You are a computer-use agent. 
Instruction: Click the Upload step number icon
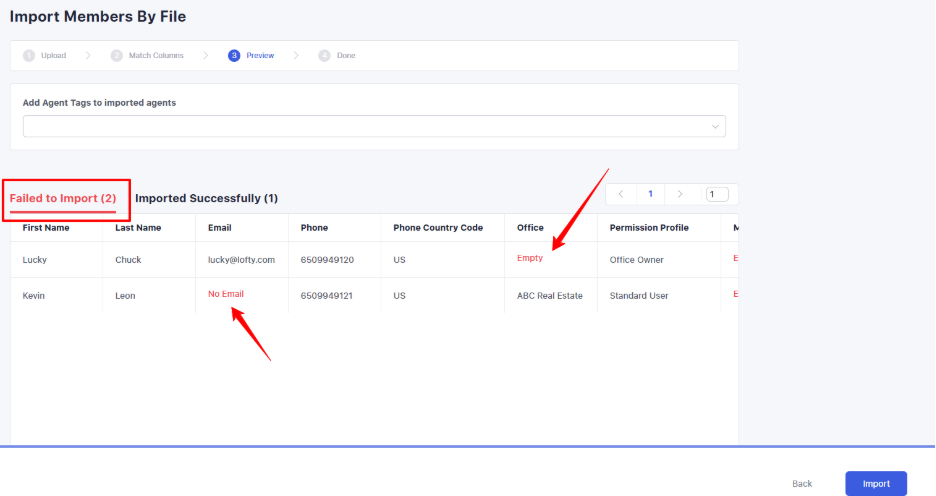[x=29, y=56]
